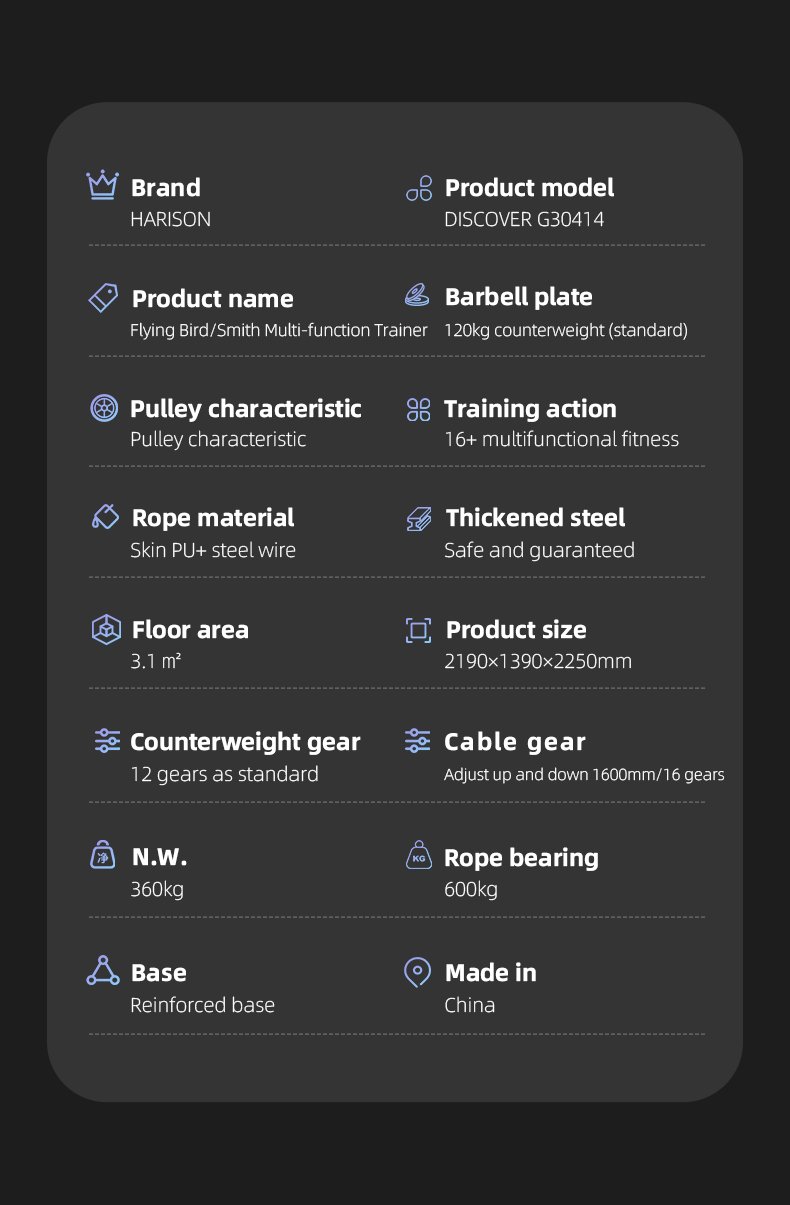The width and height of the screenshot is (790, 1205).
Task: Click the Rope material icon
Action: tap(105, 517)
